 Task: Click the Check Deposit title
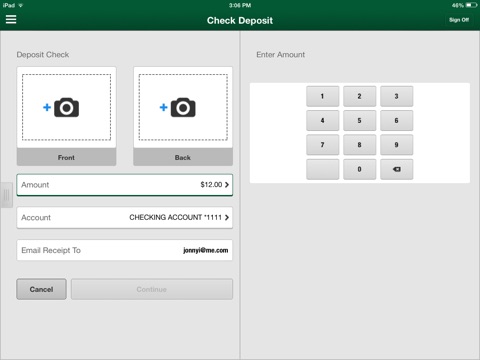coord(240,21)
